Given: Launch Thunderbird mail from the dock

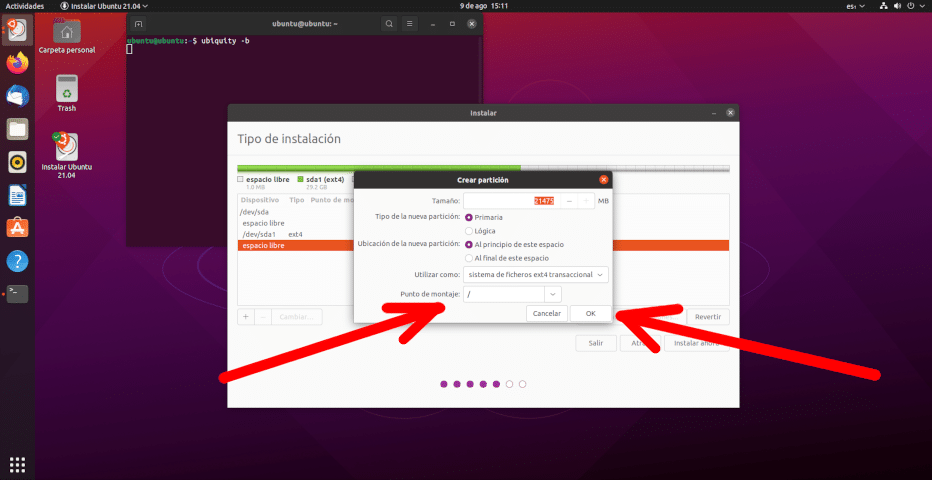Looking at the screenshot, I should [17, 96].
